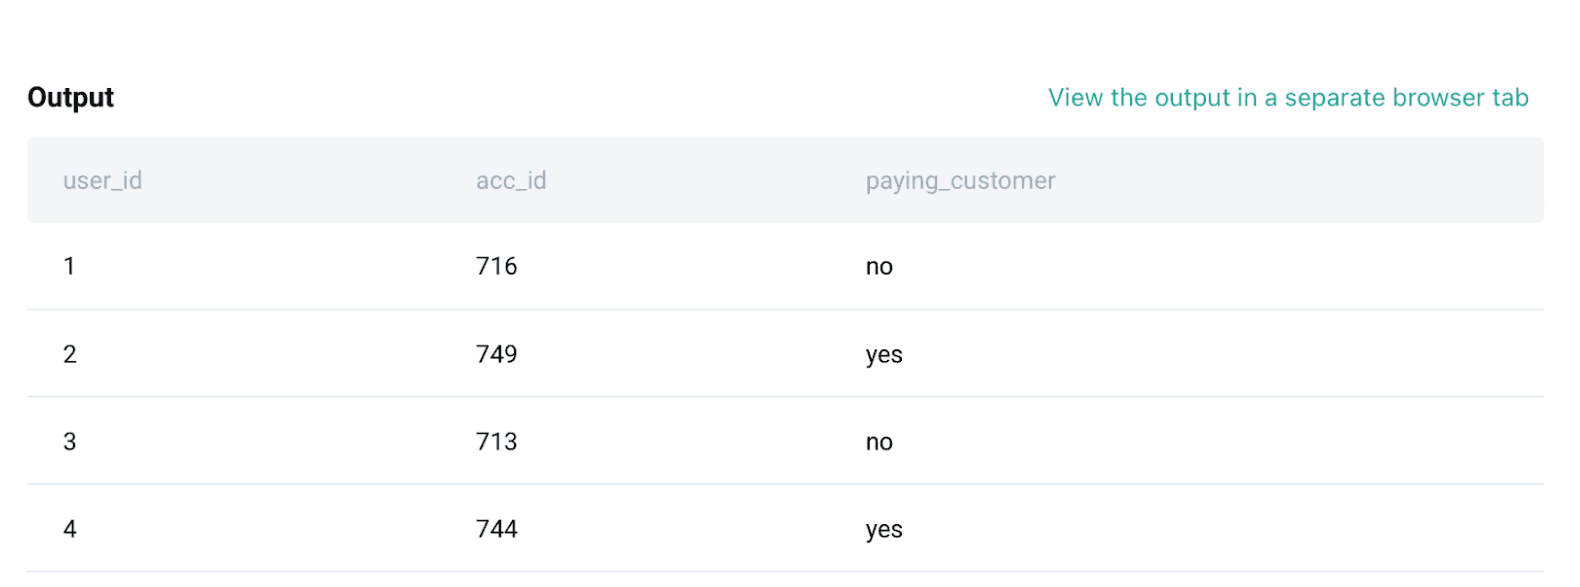Viewport: 1580px width, 587px height.
Task: Click the user_id column header
Action: tap(103, 181)
